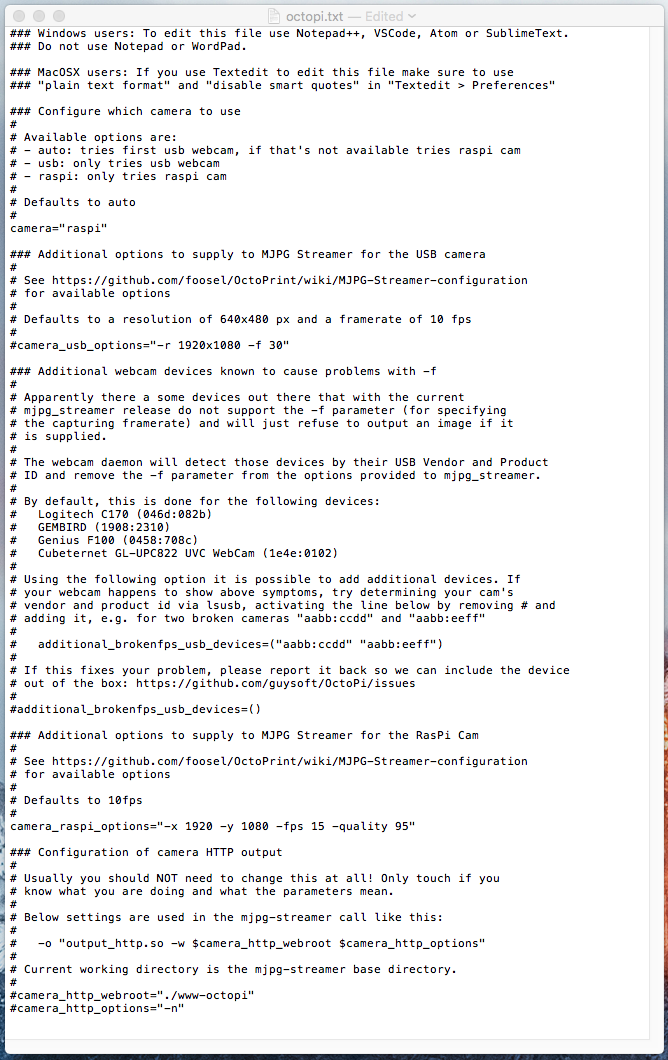Click the MJPG-Streamer-configuration URL under RasPi Cam section

289,761
